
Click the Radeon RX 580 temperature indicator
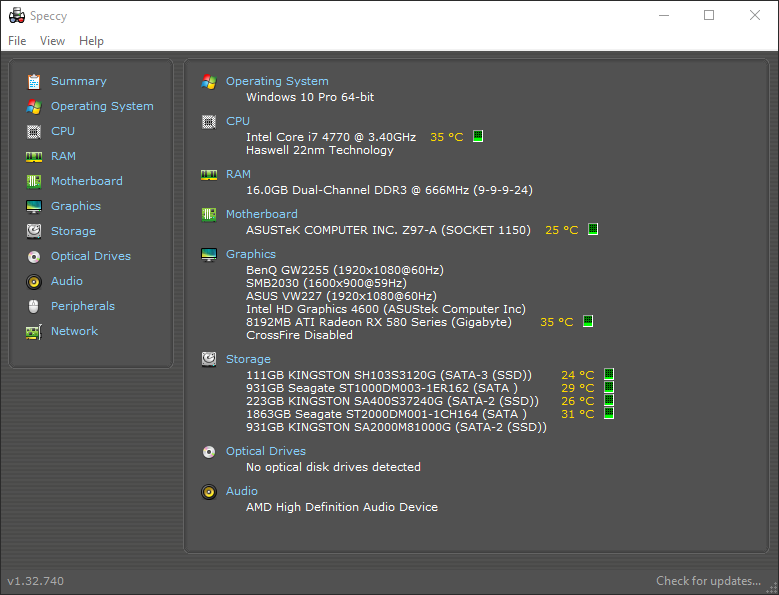pos(588,321)
